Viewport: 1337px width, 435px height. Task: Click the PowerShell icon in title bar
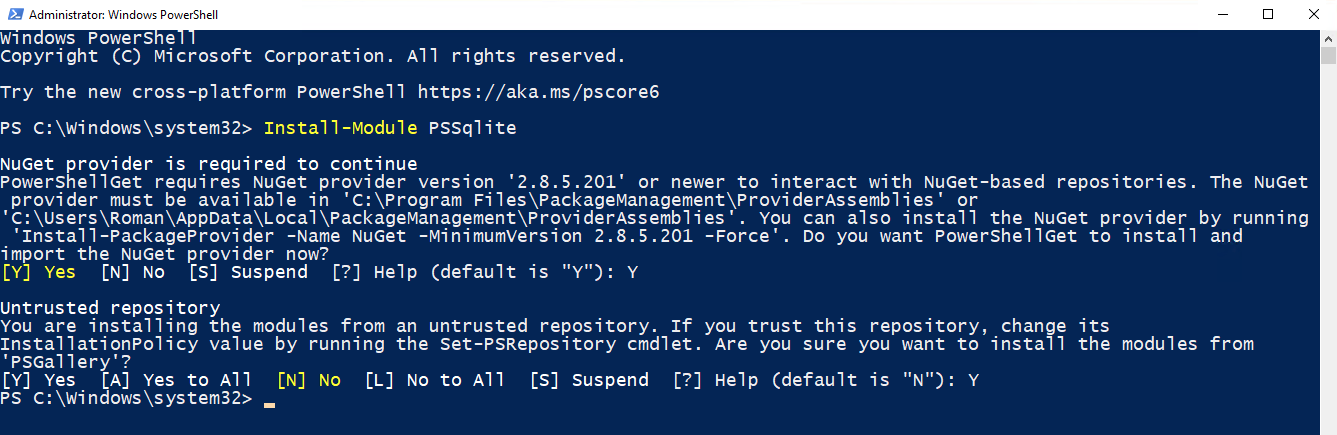tap(12, 15)
